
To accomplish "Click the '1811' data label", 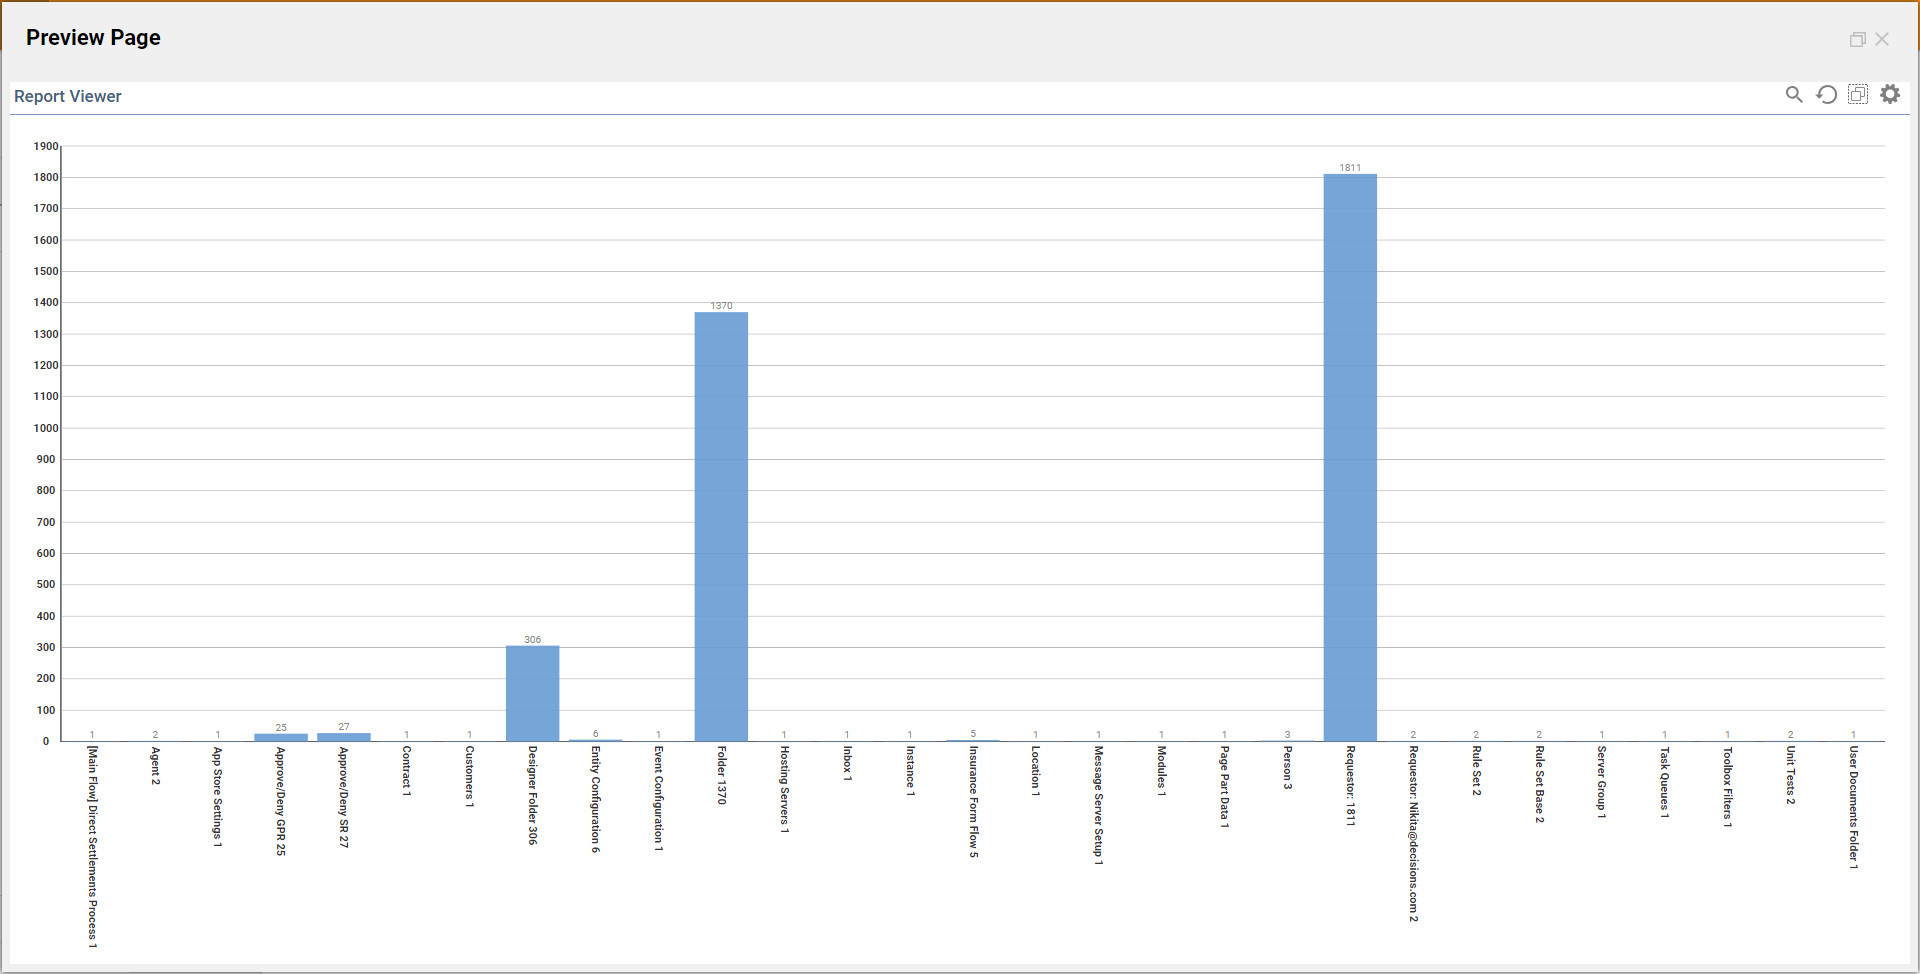I will point(1350,168).
